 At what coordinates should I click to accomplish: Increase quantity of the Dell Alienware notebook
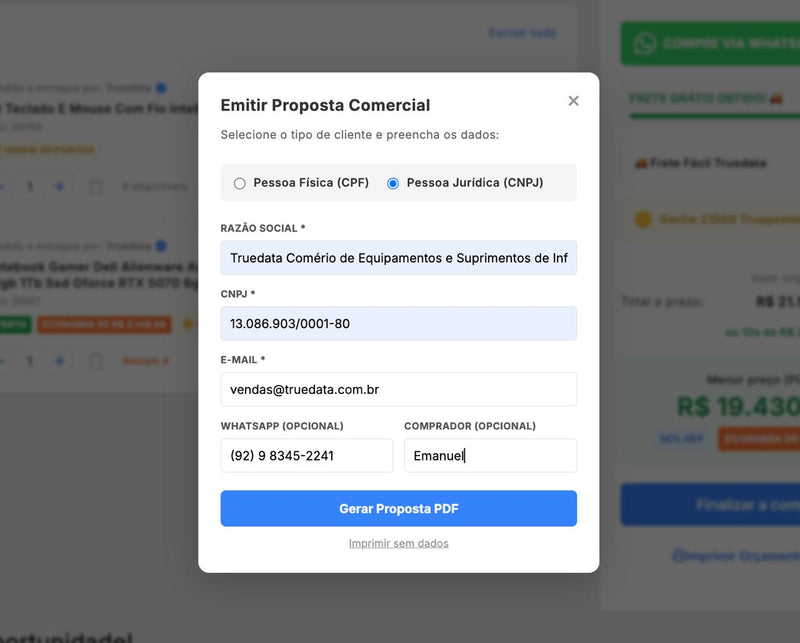[59, 361]
